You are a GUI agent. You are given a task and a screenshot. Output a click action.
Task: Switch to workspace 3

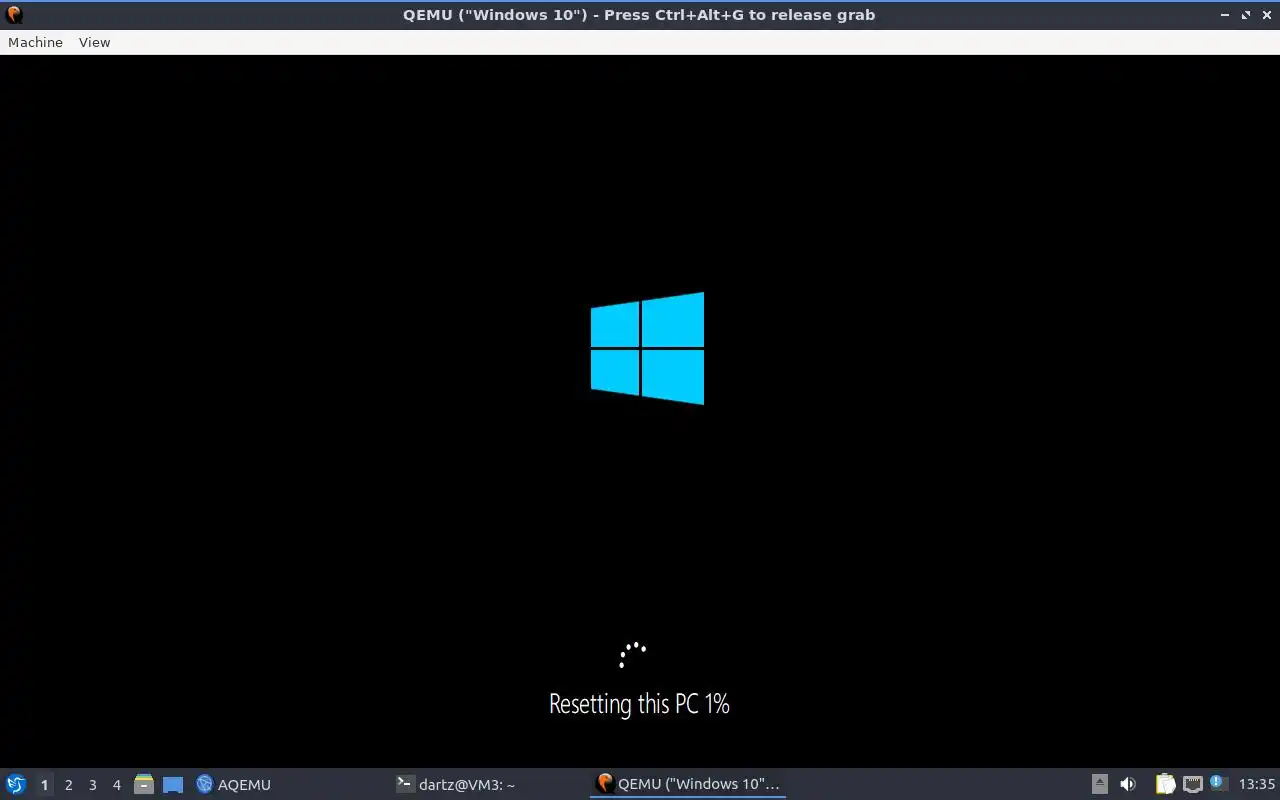click(92, 785)
